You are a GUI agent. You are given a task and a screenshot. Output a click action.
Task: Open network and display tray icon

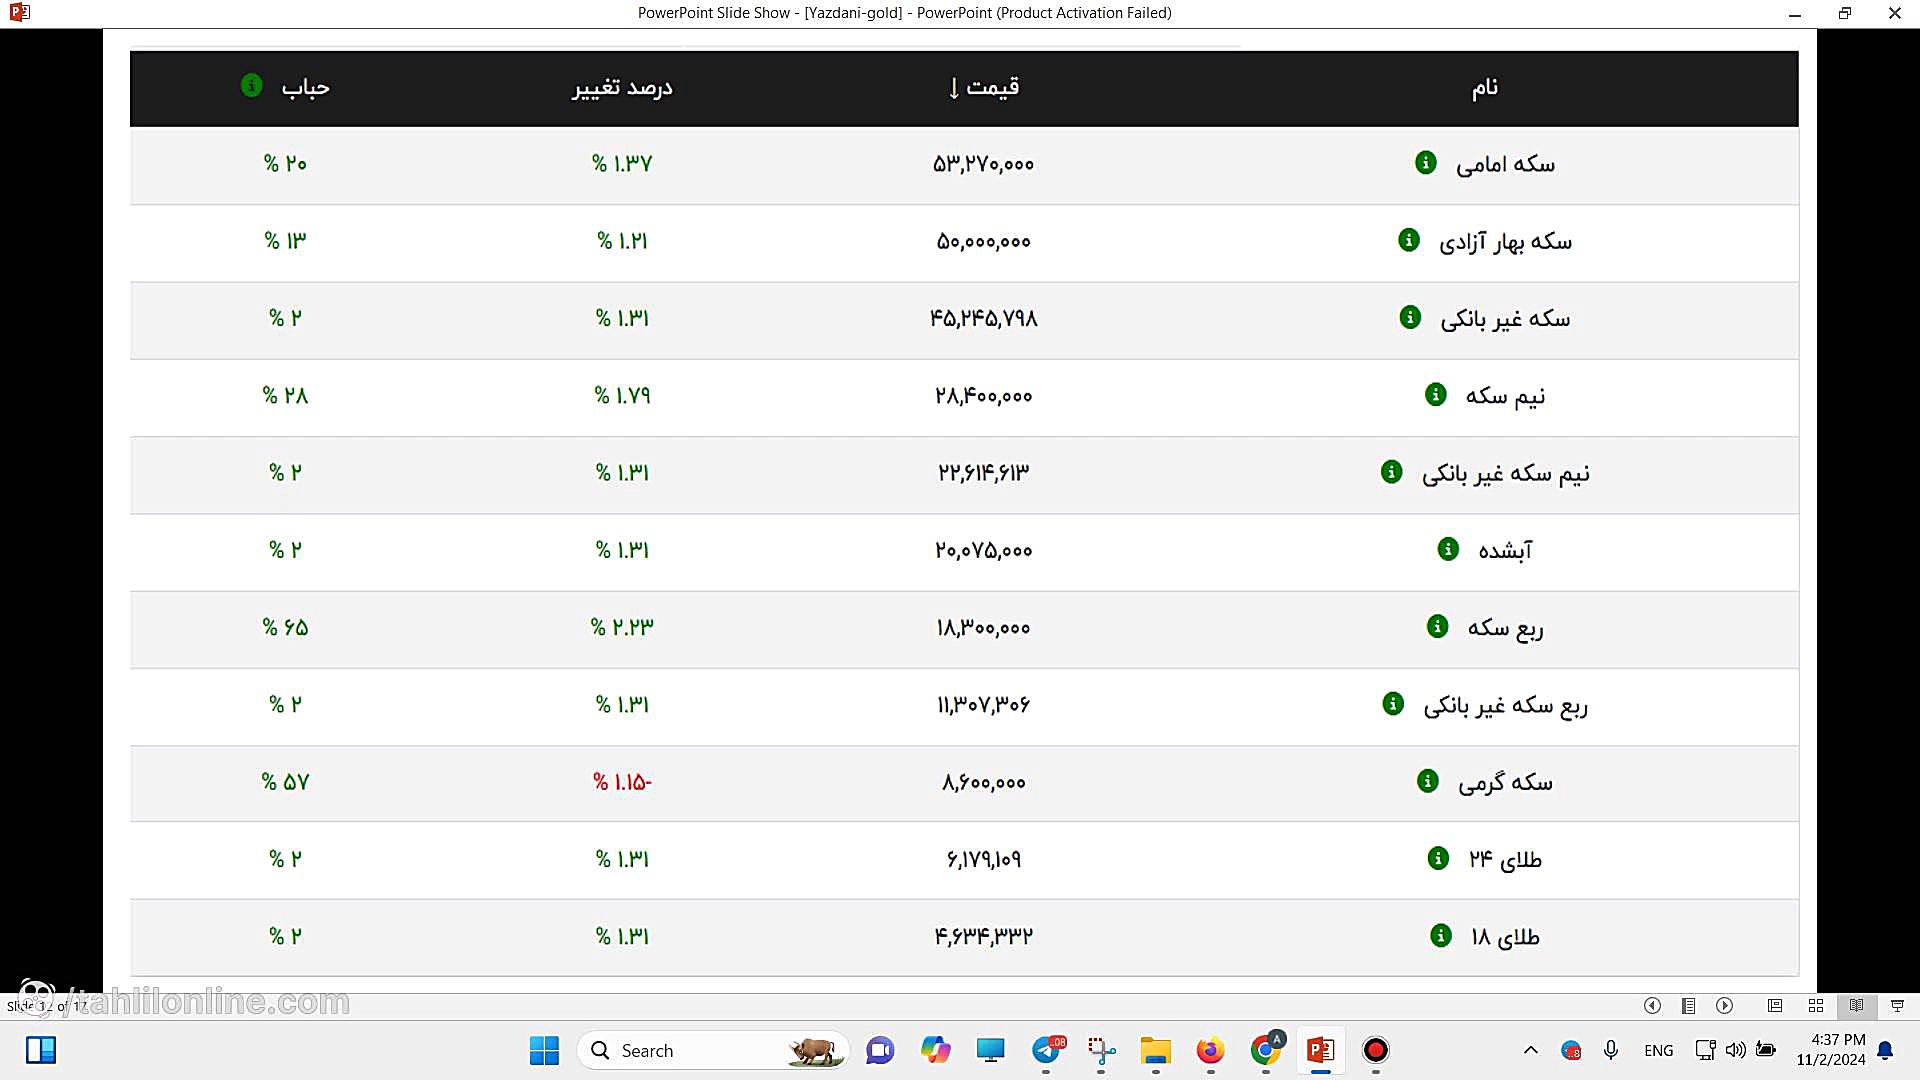pyautogui.click(x=1705, y=1050)
